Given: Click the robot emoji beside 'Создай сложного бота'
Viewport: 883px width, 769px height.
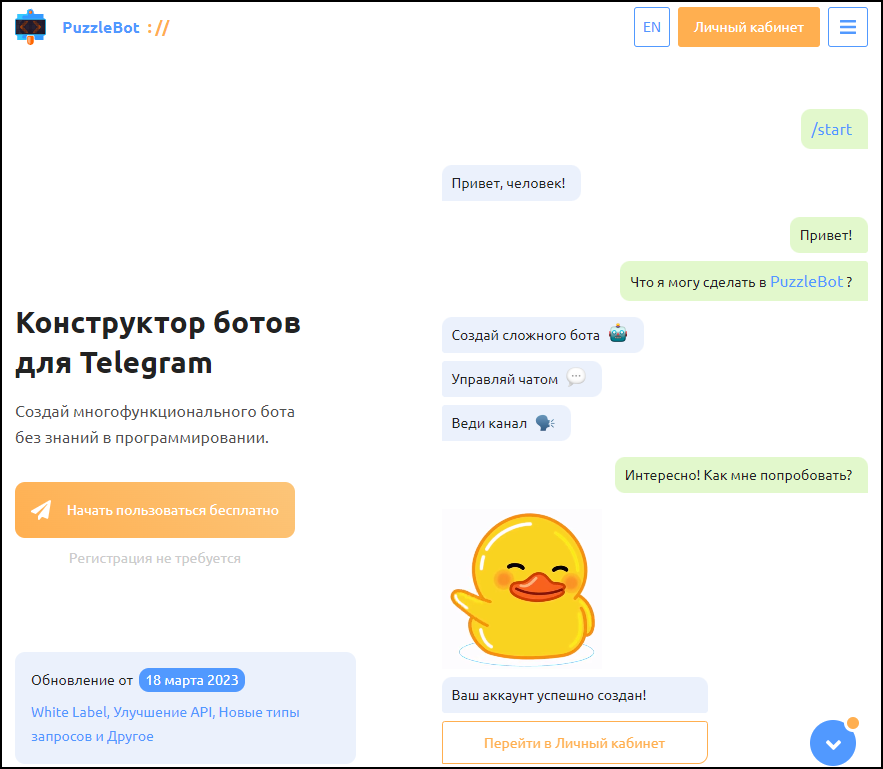Looking at the screenshot, I should tap(618, 334).
